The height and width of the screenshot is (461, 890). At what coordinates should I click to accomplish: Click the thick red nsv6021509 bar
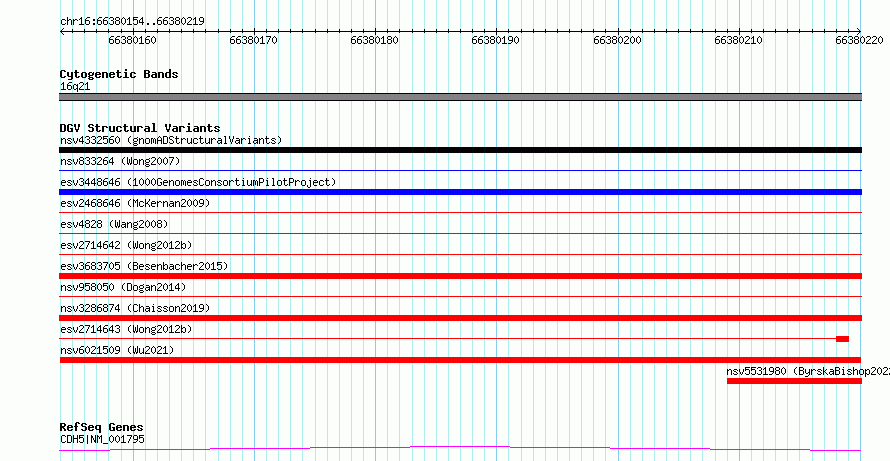(460, 360)
